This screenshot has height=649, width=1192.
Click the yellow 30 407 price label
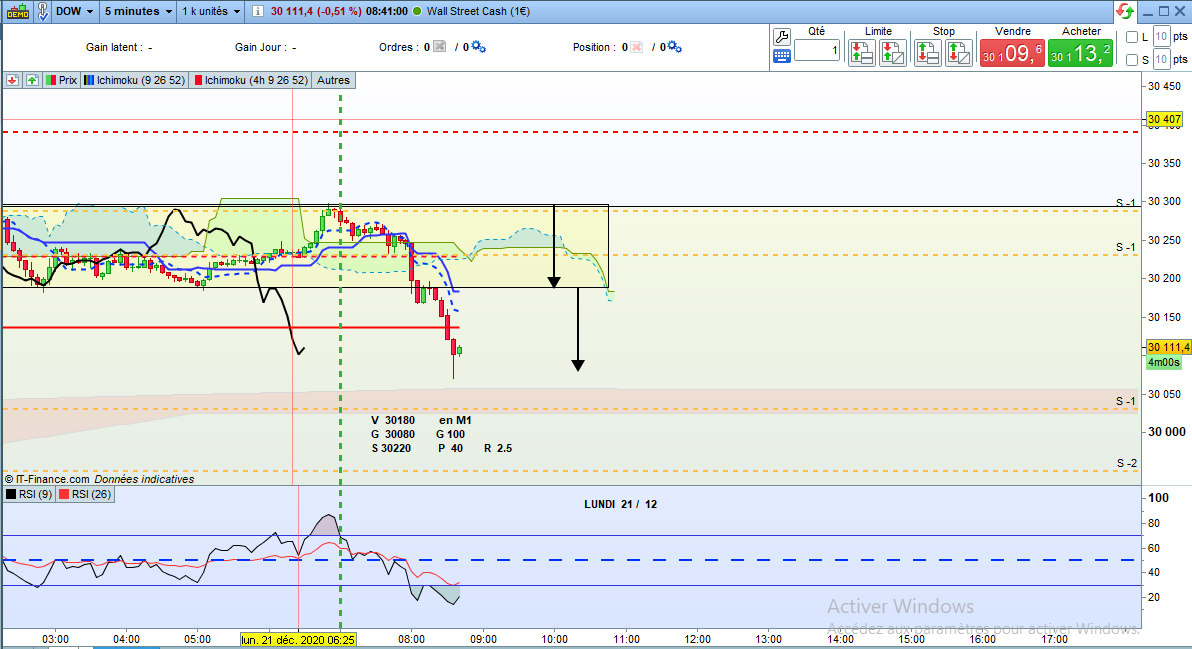pos(1164,119)
